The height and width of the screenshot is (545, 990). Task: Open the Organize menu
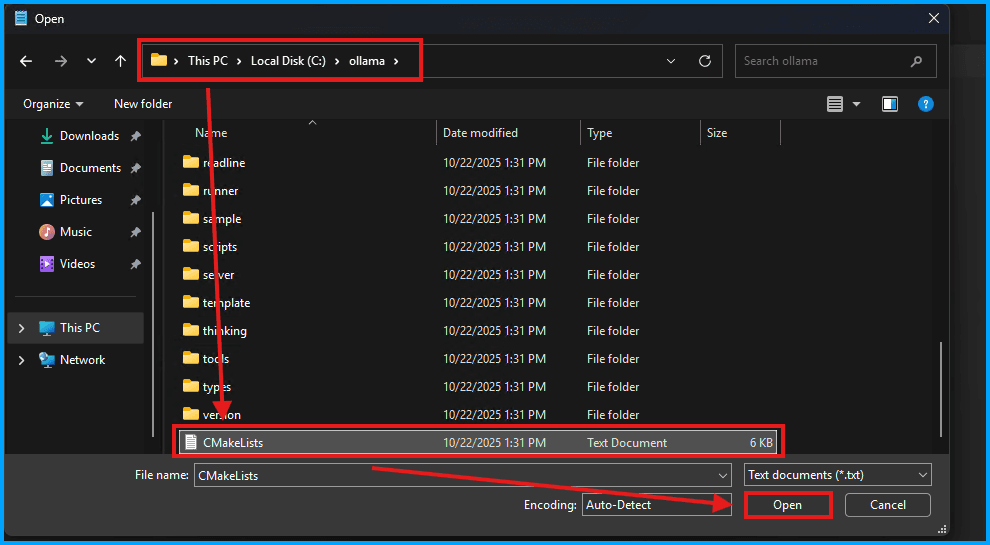53,104
